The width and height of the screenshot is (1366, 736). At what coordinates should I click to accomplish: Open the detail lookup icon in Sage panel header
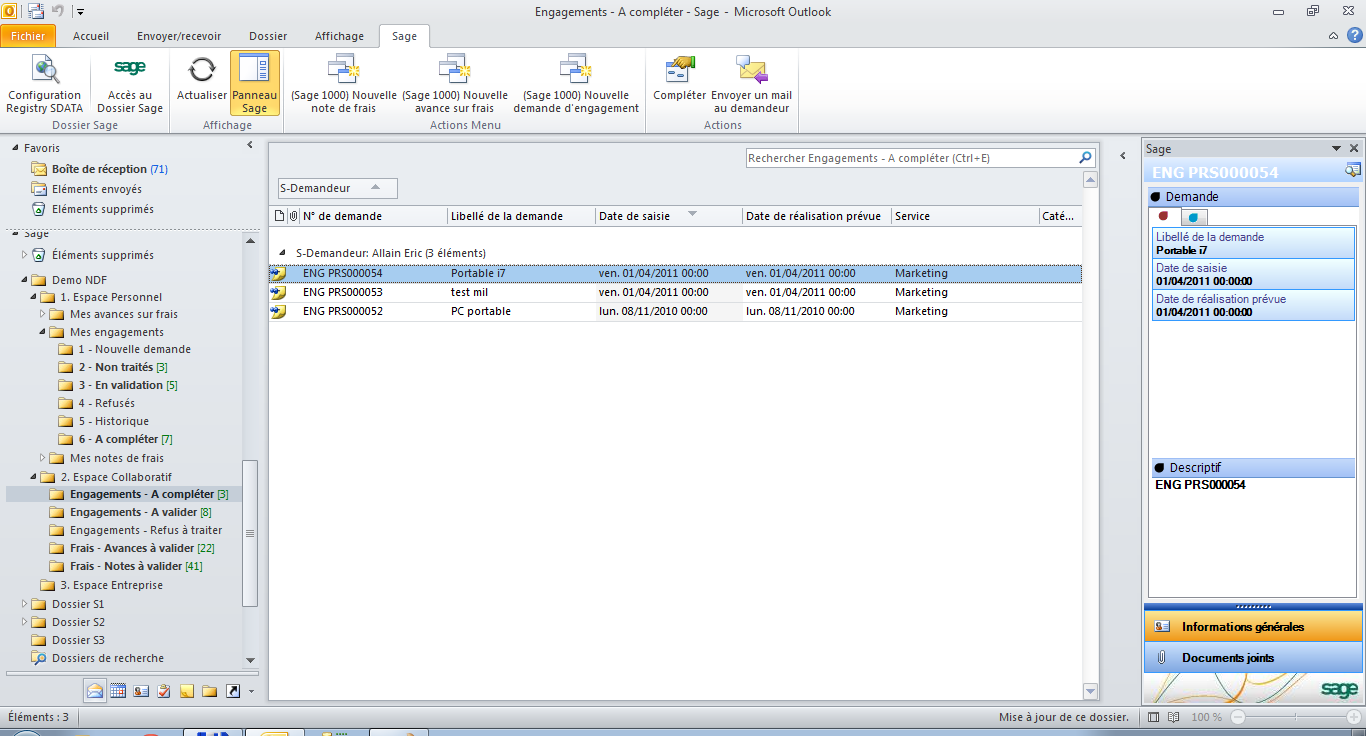coord(1353,171)
